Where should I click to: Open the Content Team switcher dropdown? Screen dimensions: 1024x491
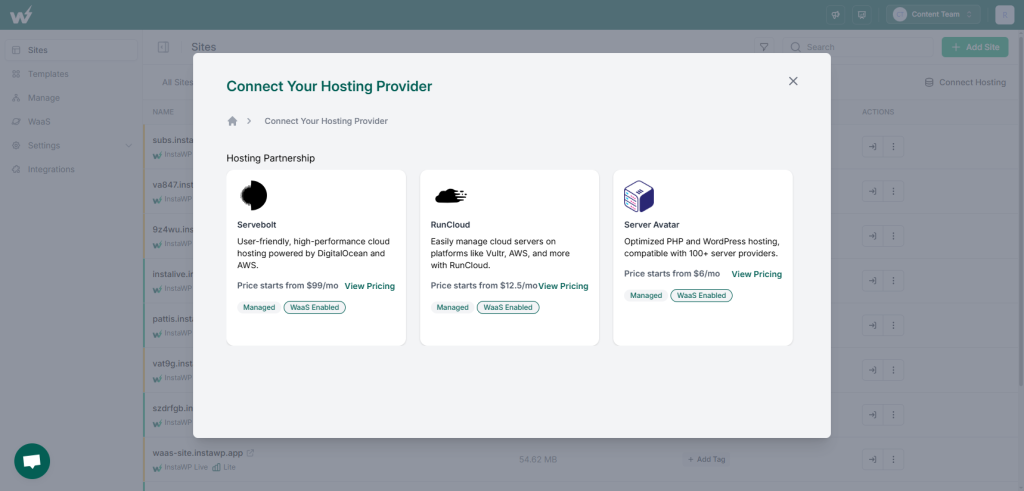[x=933, y=14]
